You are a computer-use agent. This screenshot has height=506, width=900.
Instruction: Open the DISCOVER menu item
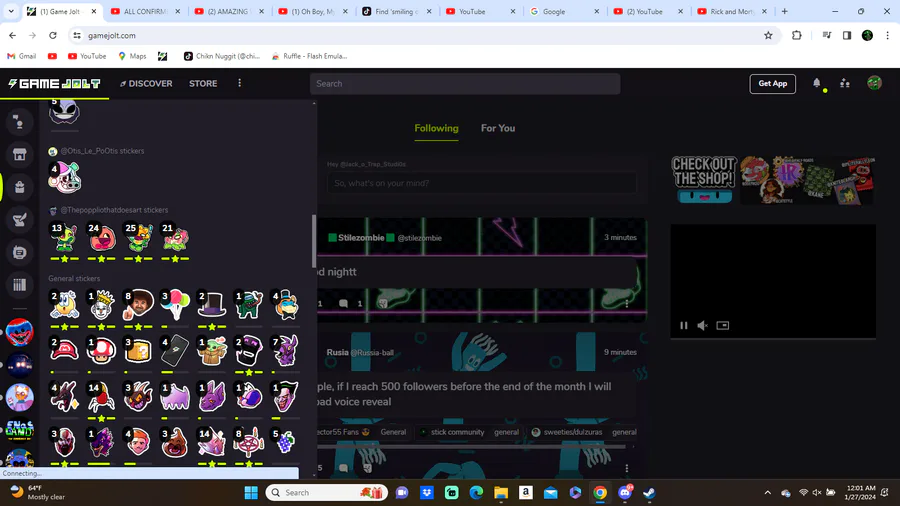146,83
